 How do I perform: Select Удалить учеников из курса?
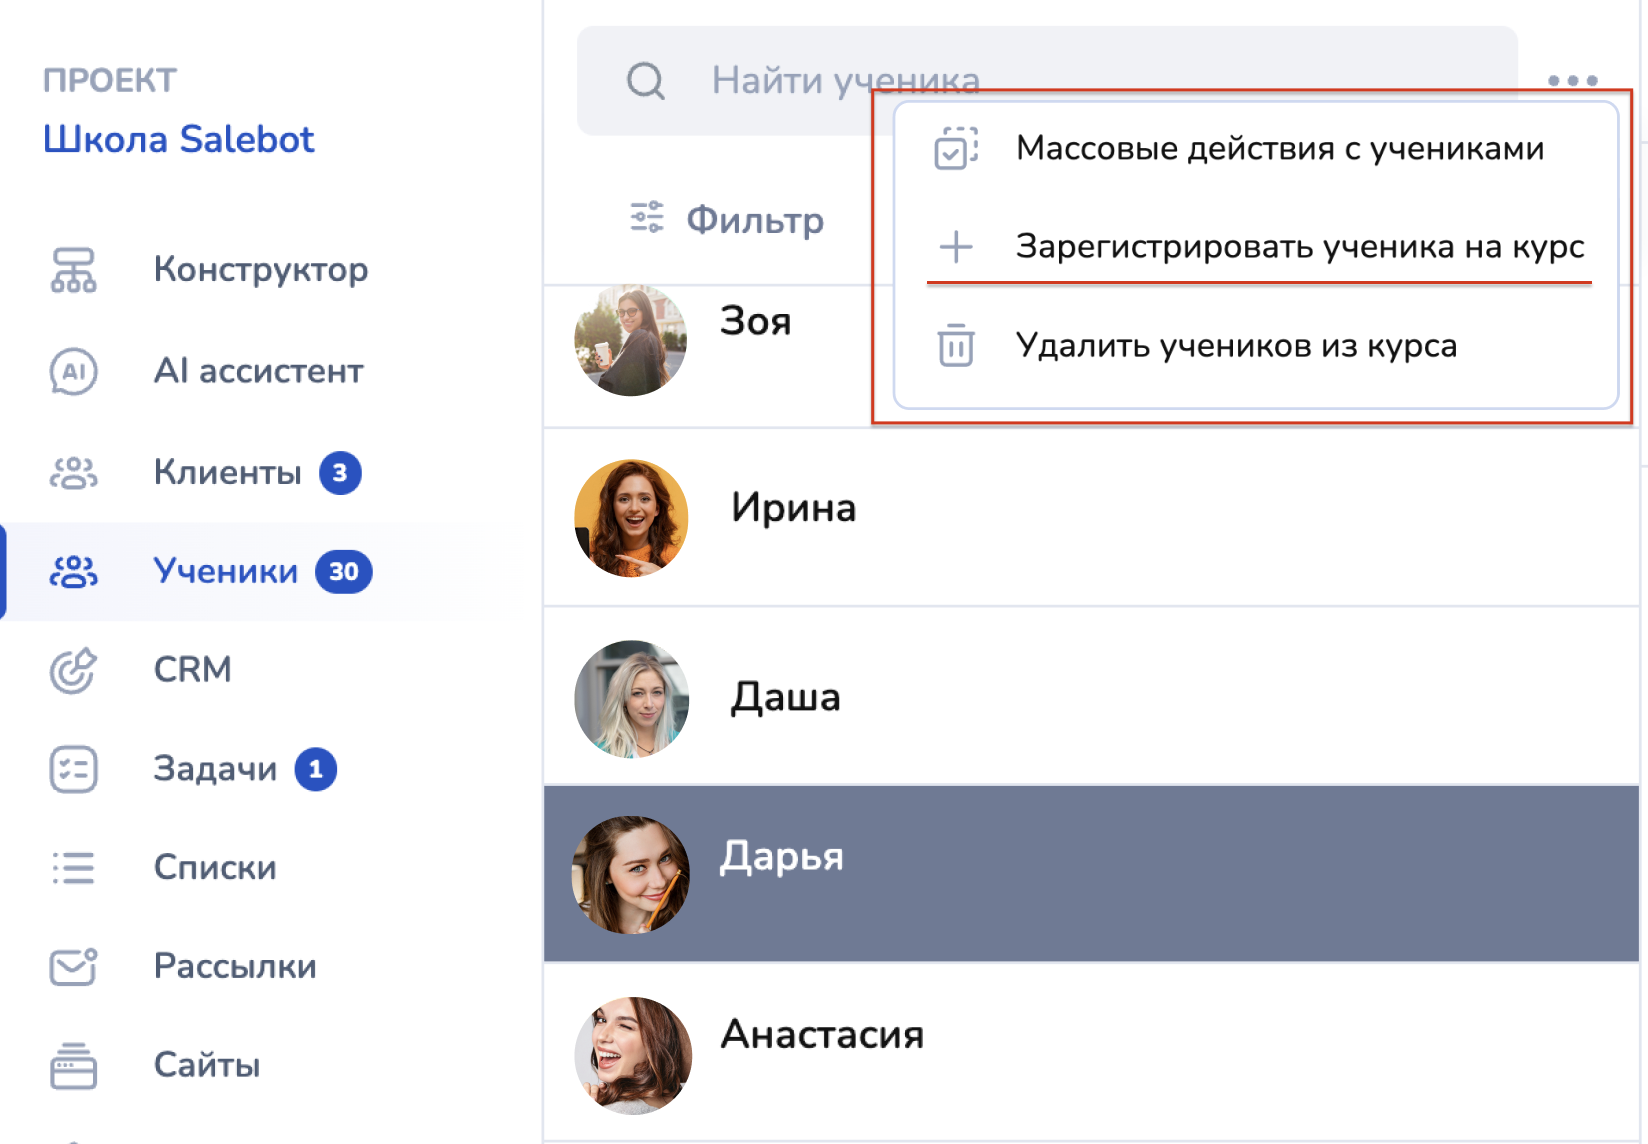coord(1235,346)
